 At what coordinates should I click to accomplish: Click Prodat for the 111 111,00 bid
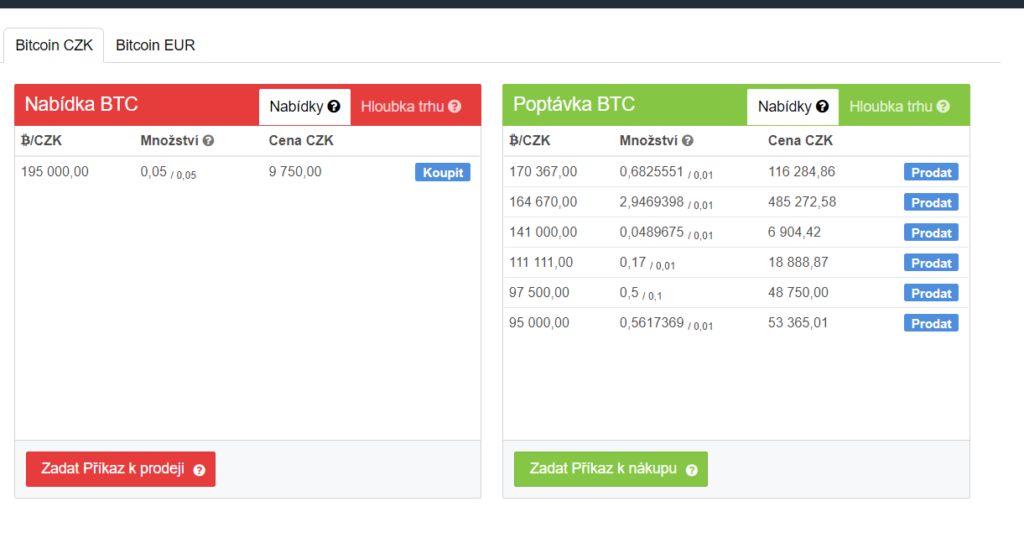(x=931, y=262)
